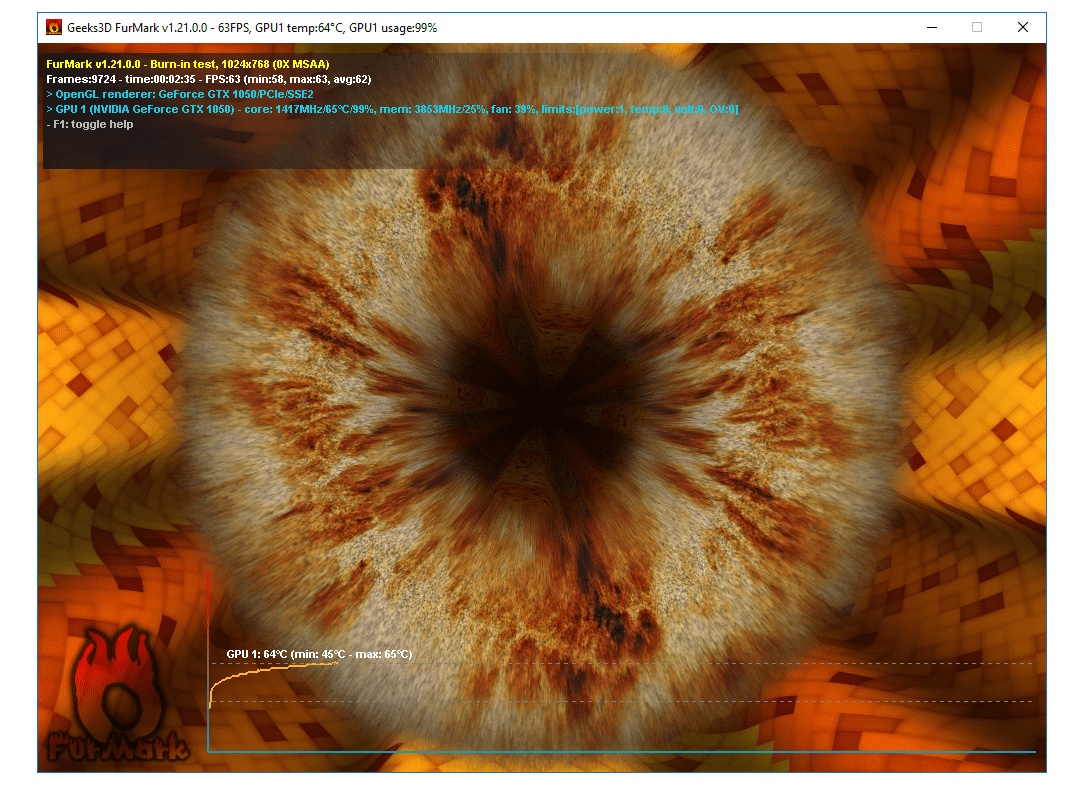The width and height of the screenshot is (1083, 786).
Task: Click the 'FurMark v1.21.0.0 - Burn-in test' yellow line
Action: tap(188, 64)
